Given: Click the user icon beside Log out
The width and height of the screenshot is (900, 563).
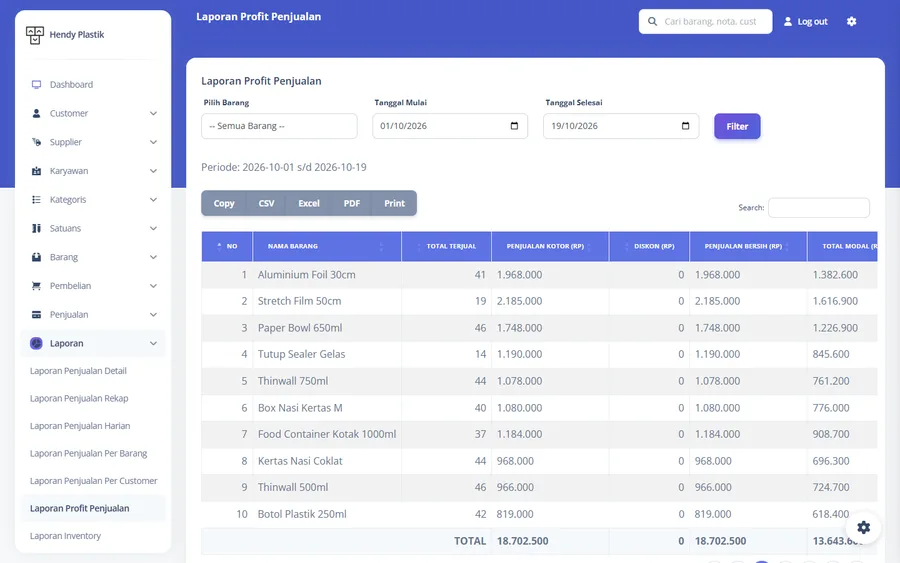Looking at the screenshot, I should click(x=788, y=21).
